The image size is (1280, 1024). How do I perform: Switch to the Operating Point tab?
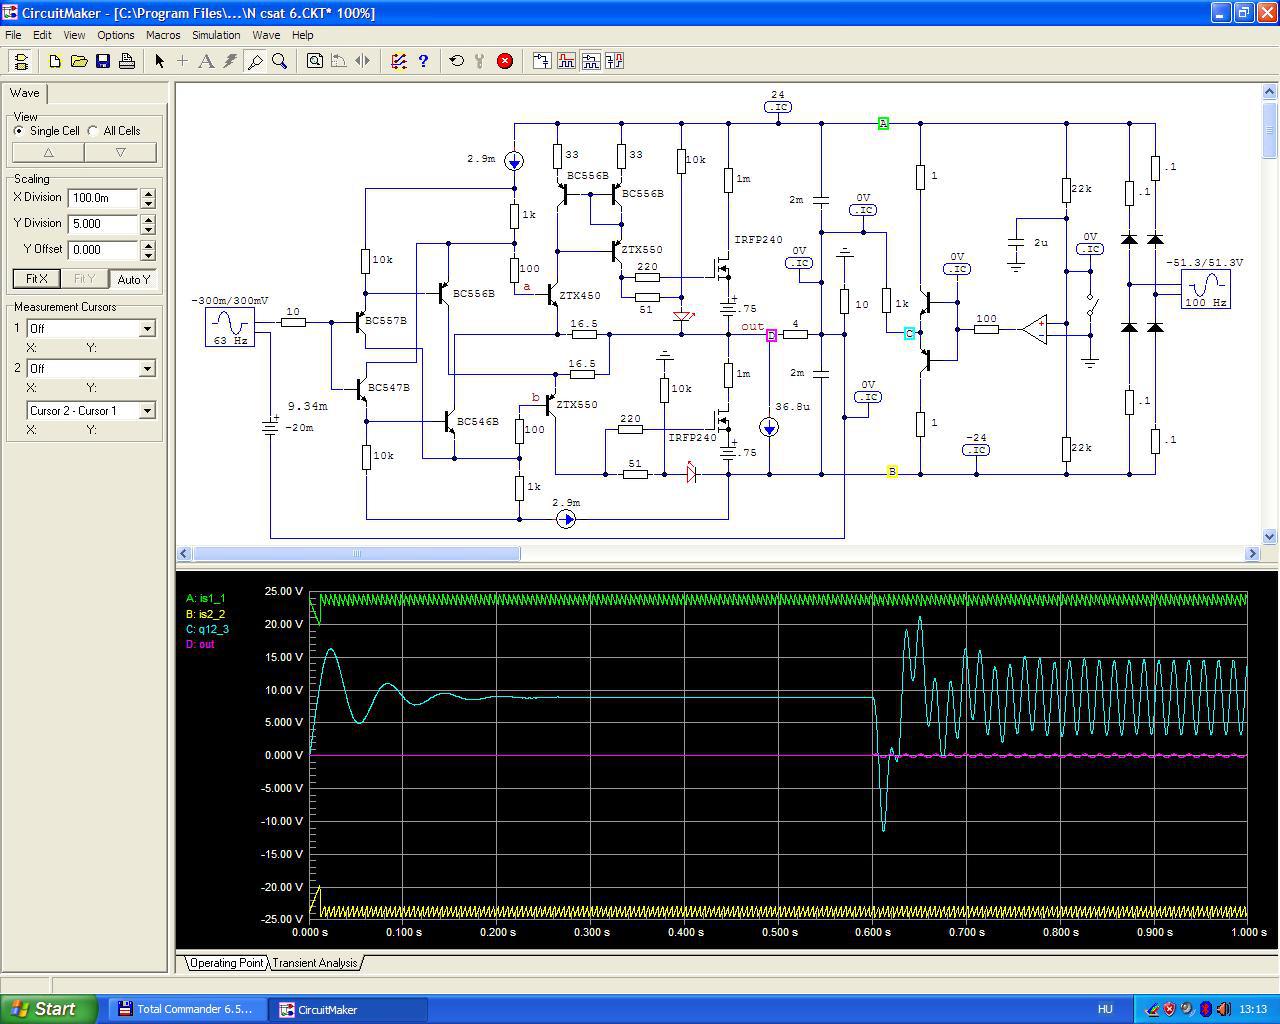(x=226, y=963)
